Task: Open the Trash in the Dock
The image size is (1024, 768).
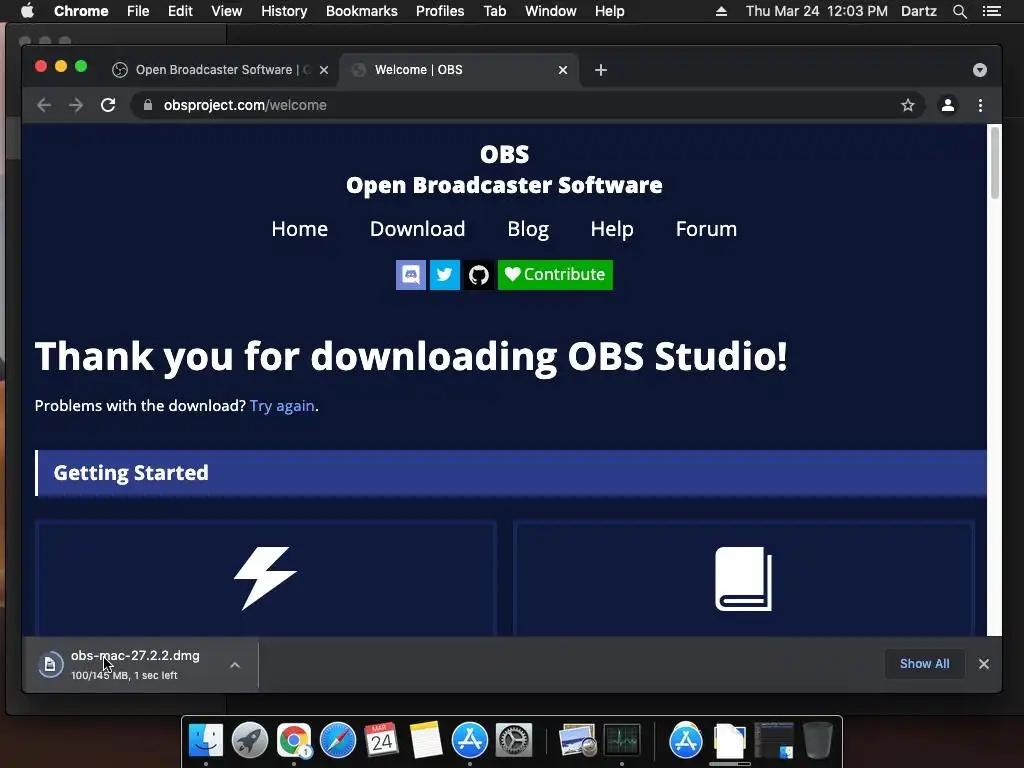Action: tap(818, 741)
